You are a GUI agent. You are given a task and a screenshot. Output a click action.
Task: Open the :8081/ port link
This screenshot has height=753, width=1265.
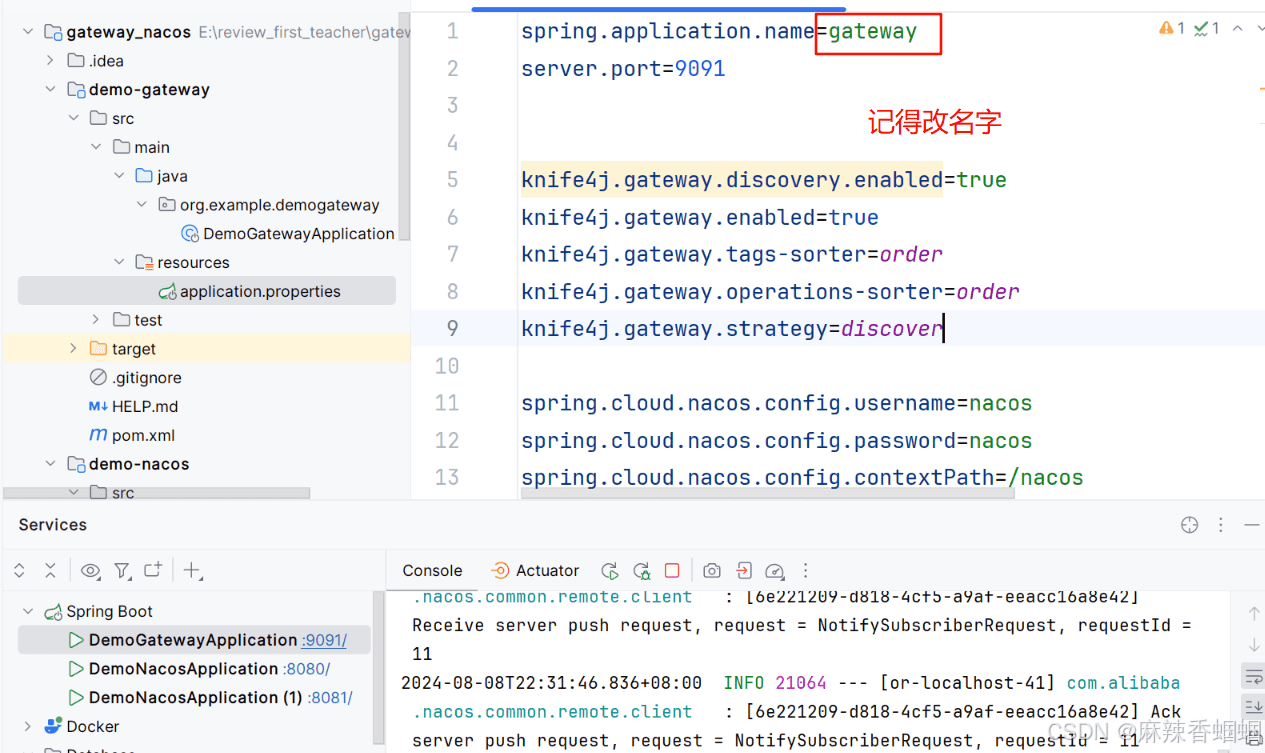point(331,698)
